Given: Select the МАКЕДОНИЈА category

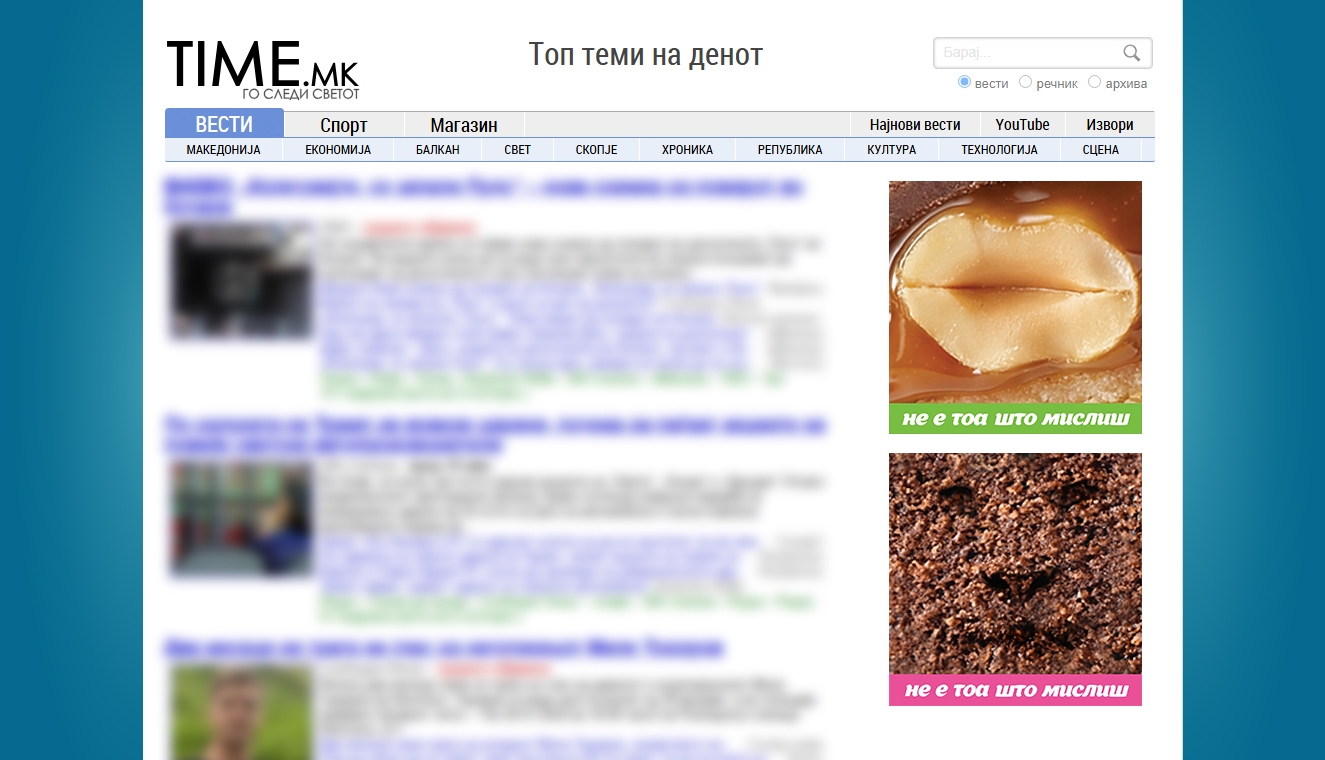Looking at the screenshot, I should 224,150.
